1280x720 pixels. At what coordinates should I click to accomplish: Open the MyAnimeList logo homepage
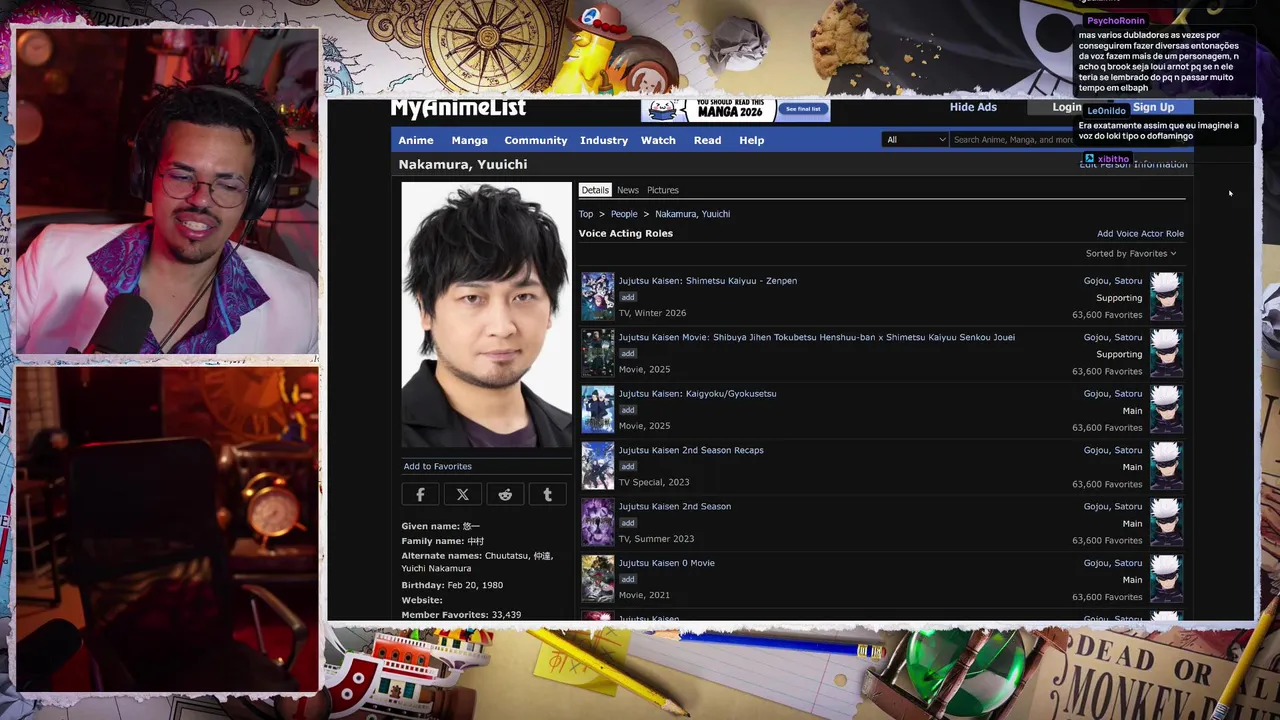[458, 109]
